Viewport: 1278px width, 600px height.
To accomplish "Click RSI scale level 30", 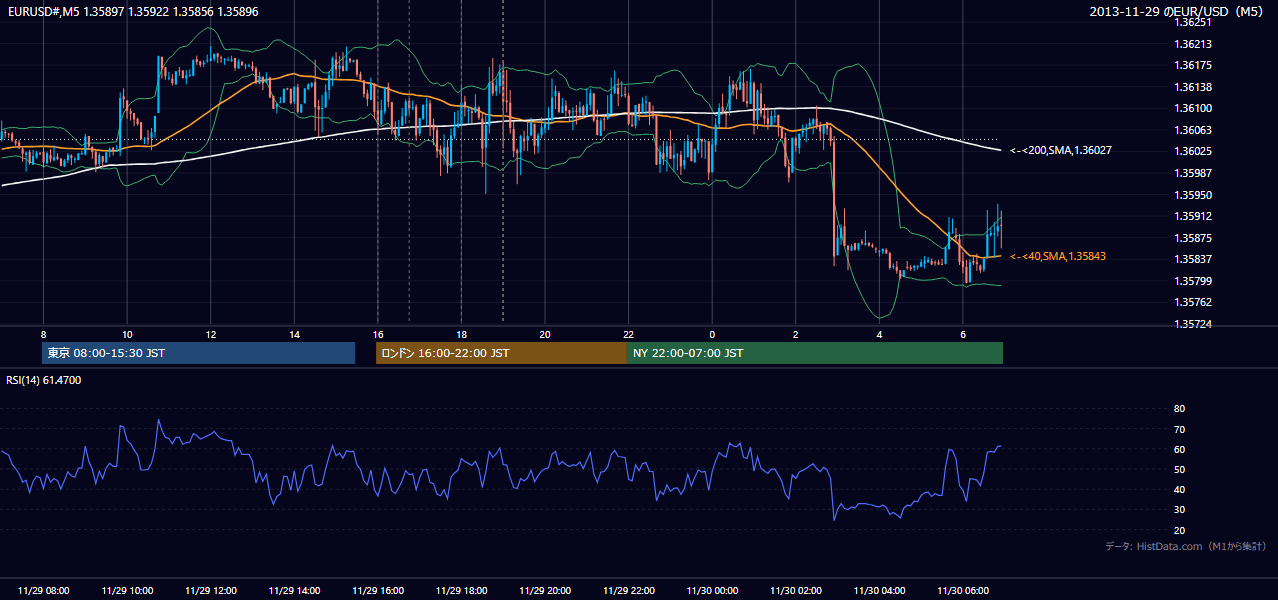I will (1179, 510).
